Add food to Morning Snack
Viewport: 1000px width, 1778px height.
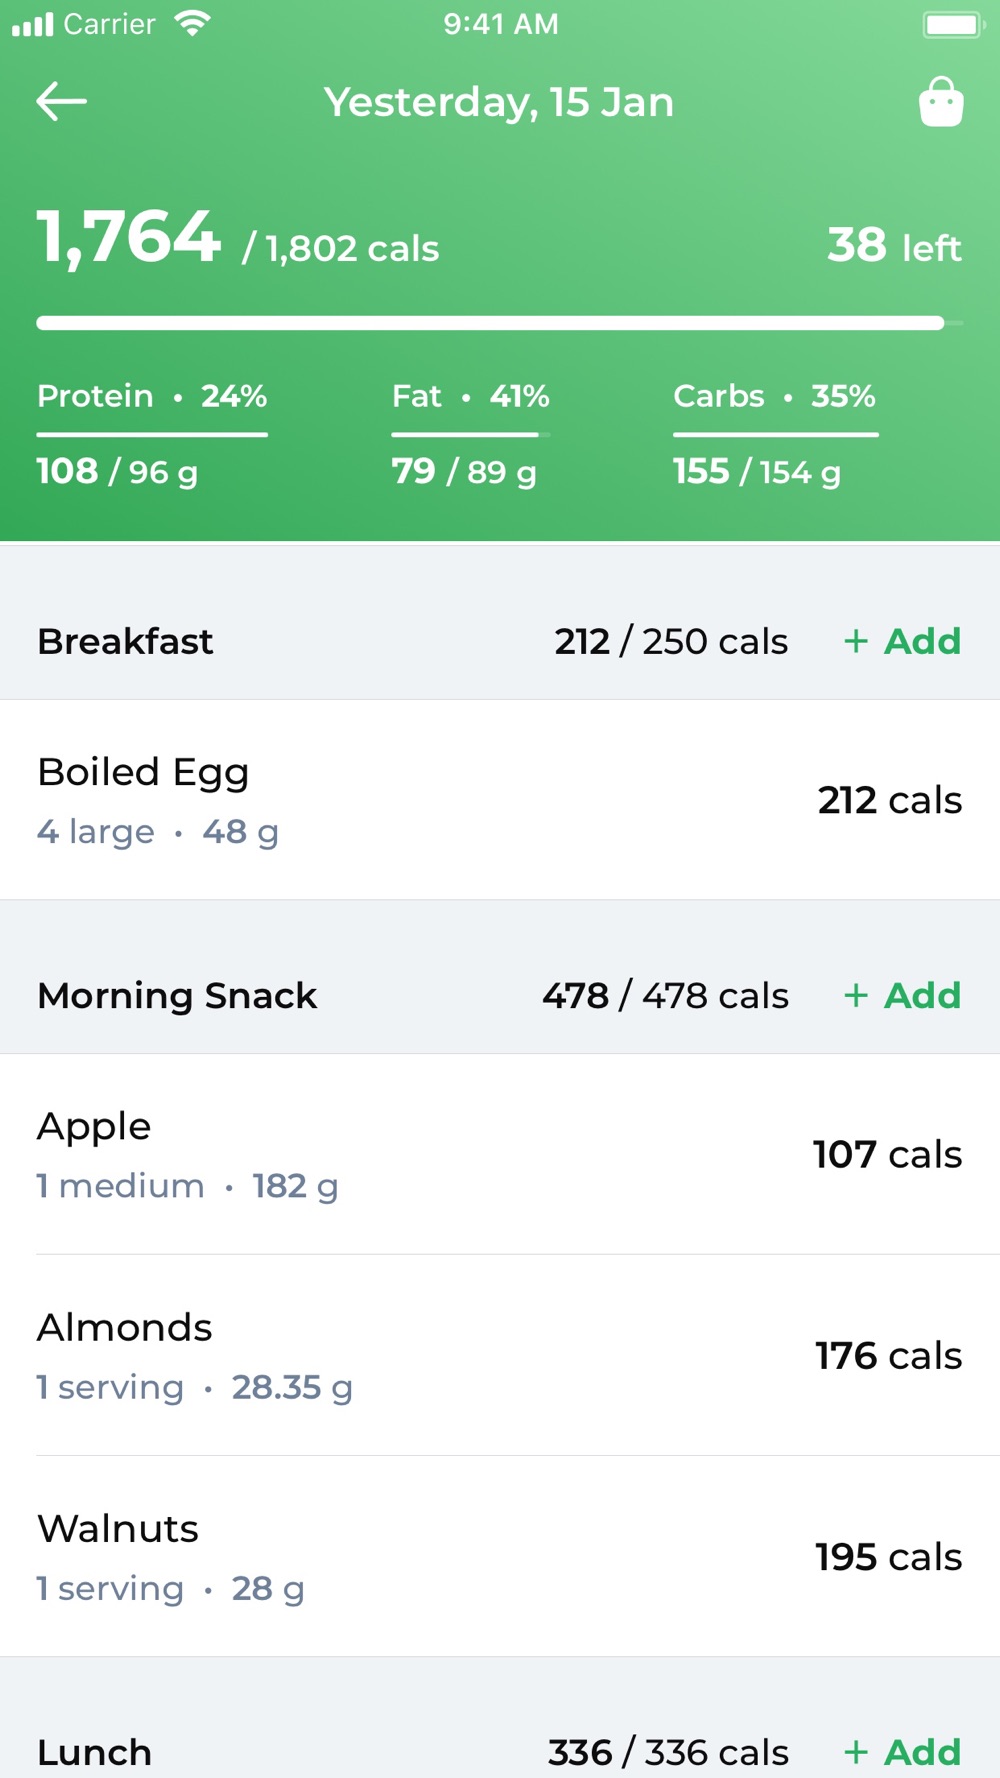(x=902, y=995)
